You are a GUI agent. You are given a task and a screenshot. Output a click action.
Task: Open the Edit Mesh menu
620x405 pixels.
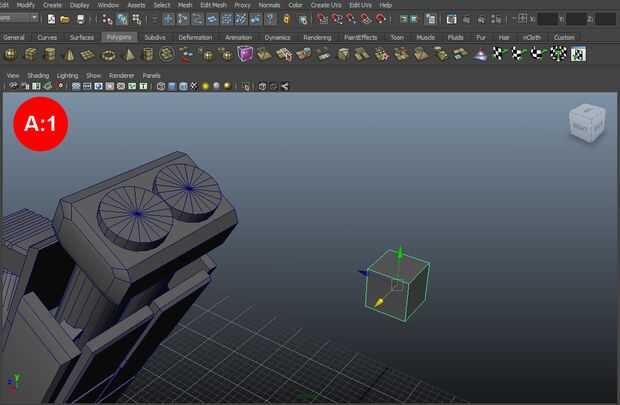(x=214, y=5)
